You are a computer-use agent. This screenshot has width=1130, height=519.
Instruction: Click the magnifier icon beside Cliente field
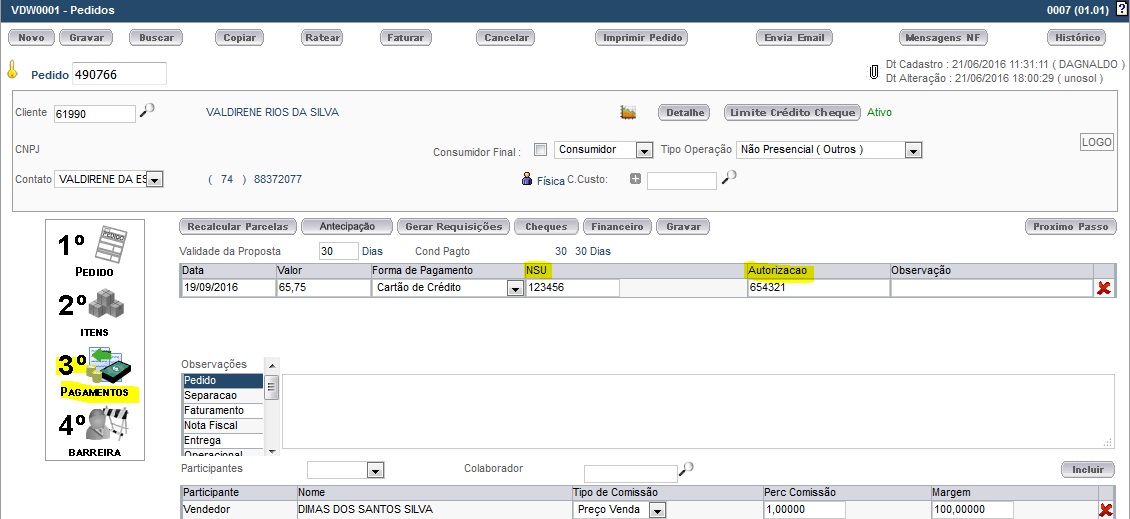click(147, 111)
